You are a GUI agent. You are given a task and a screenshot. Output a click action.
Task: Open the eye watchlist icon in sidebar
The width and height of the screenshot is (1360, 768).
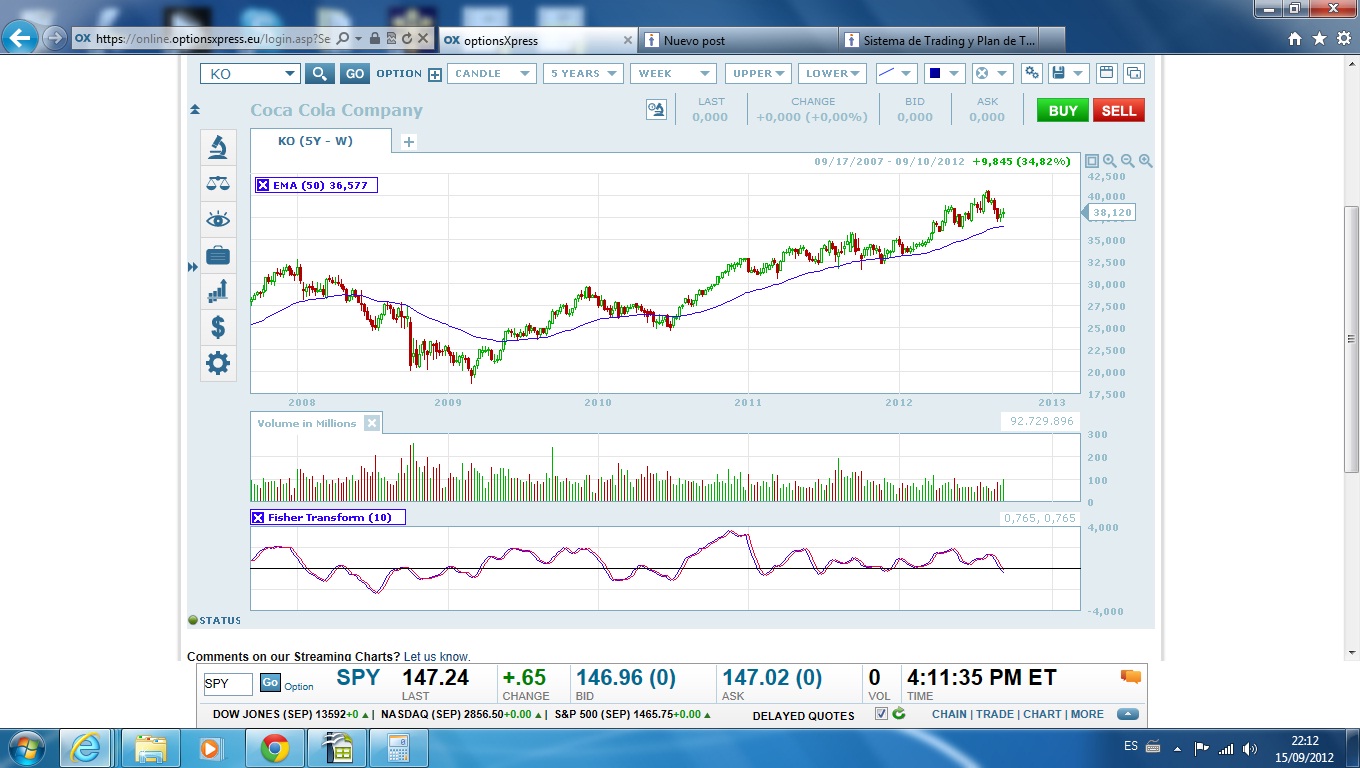tap(218, 219)
